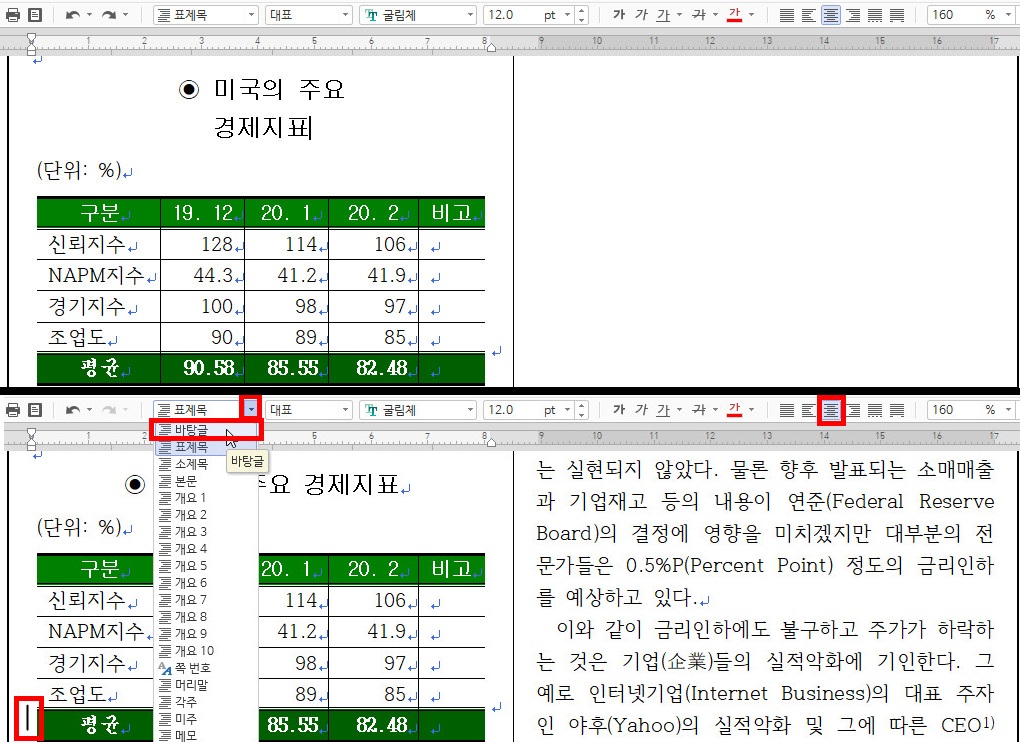Click Divide align icon (last alignment) in upper toolbar
Screen dimensions: 1020x745
(x=897, y=14)
